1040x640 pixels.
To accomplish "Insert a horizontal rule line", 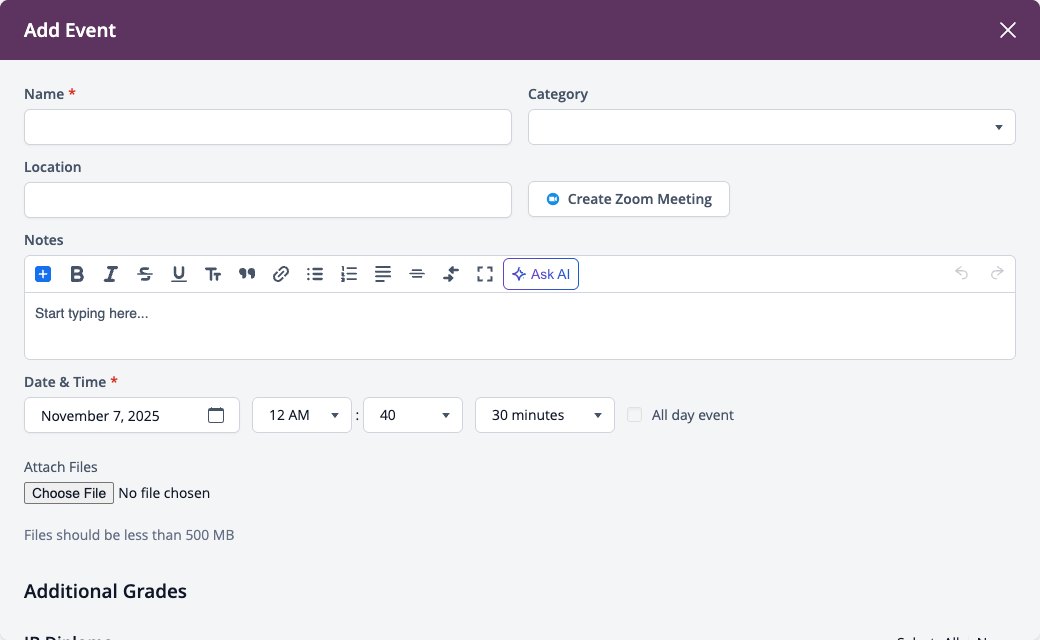I will [417, 274].
